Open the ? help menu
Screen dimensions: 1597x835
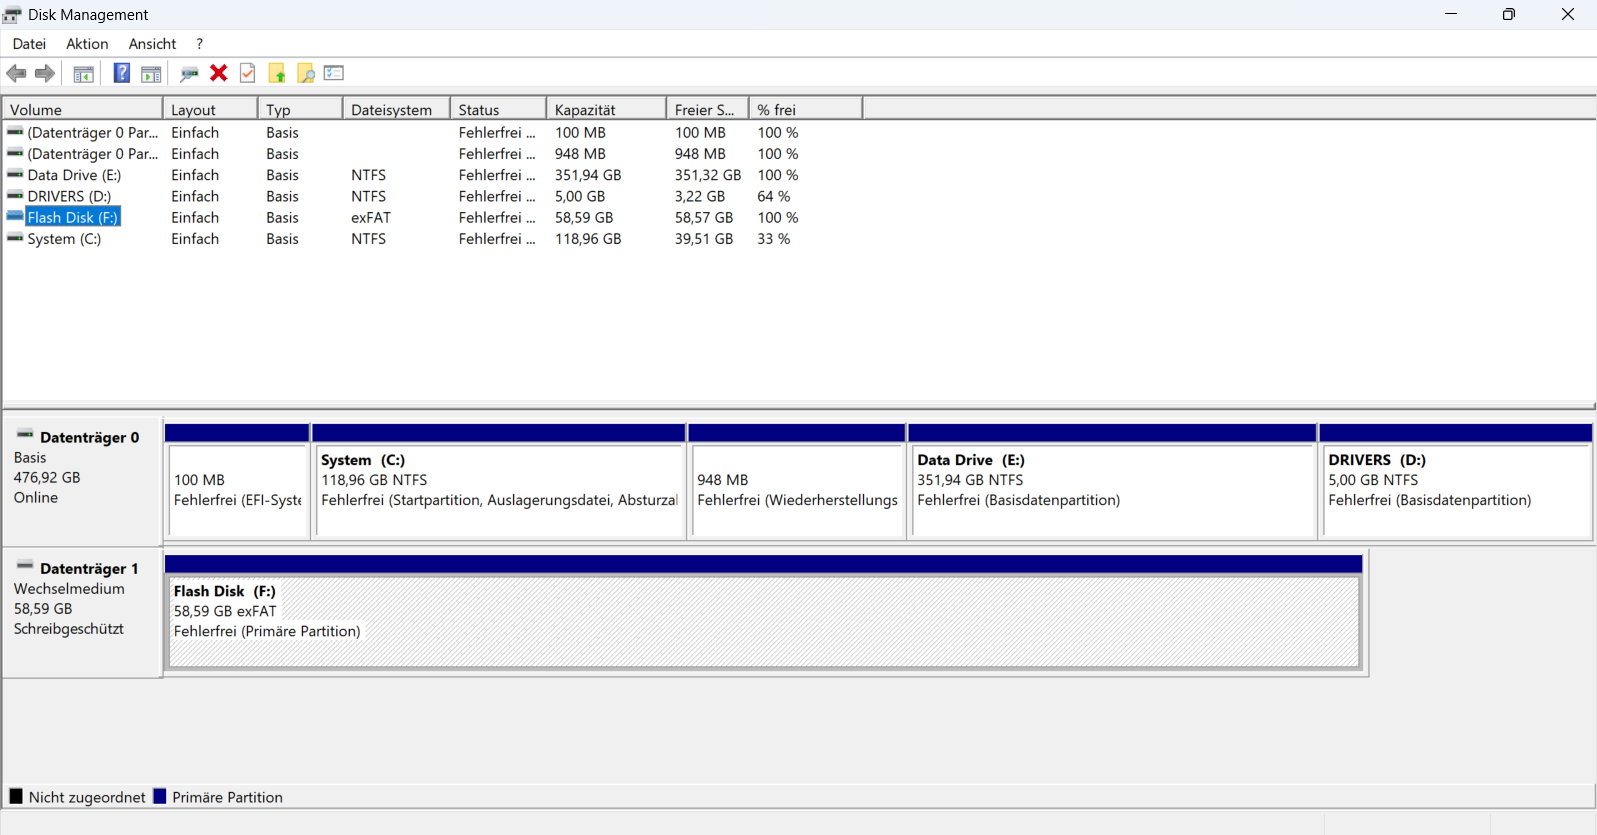click(199, 44)
